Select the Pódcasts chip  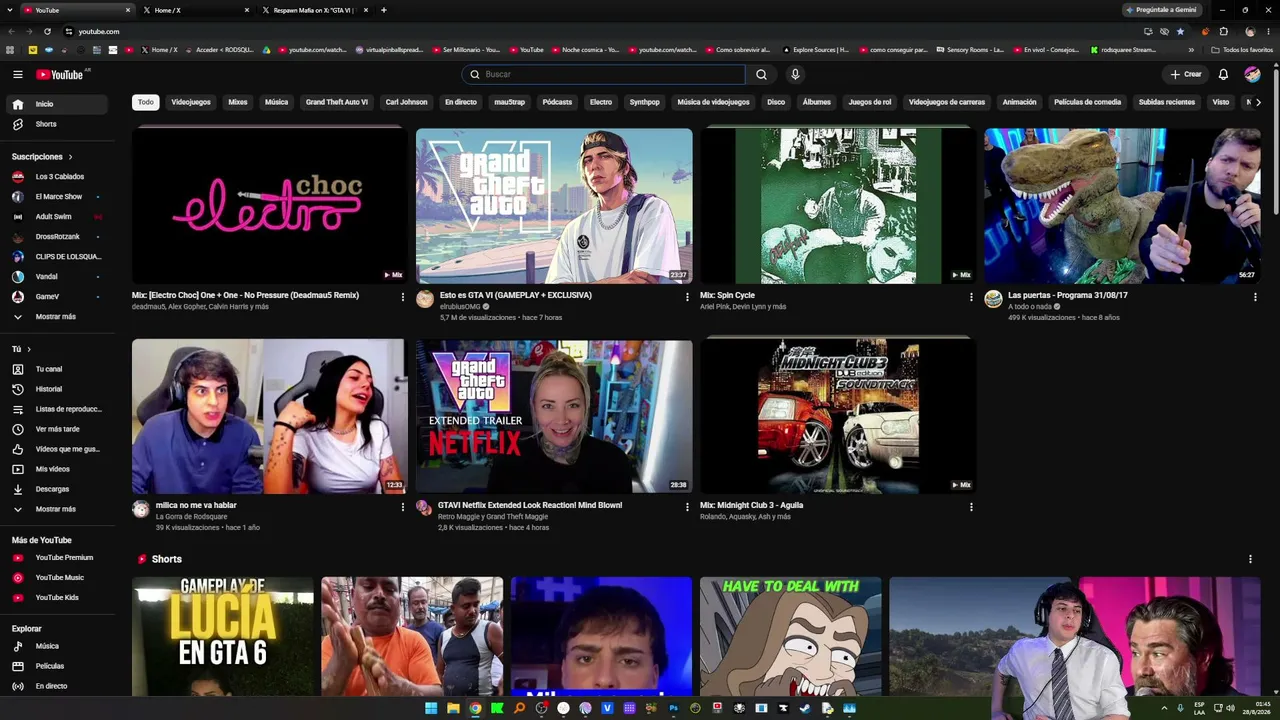click(x=557, y=102)
